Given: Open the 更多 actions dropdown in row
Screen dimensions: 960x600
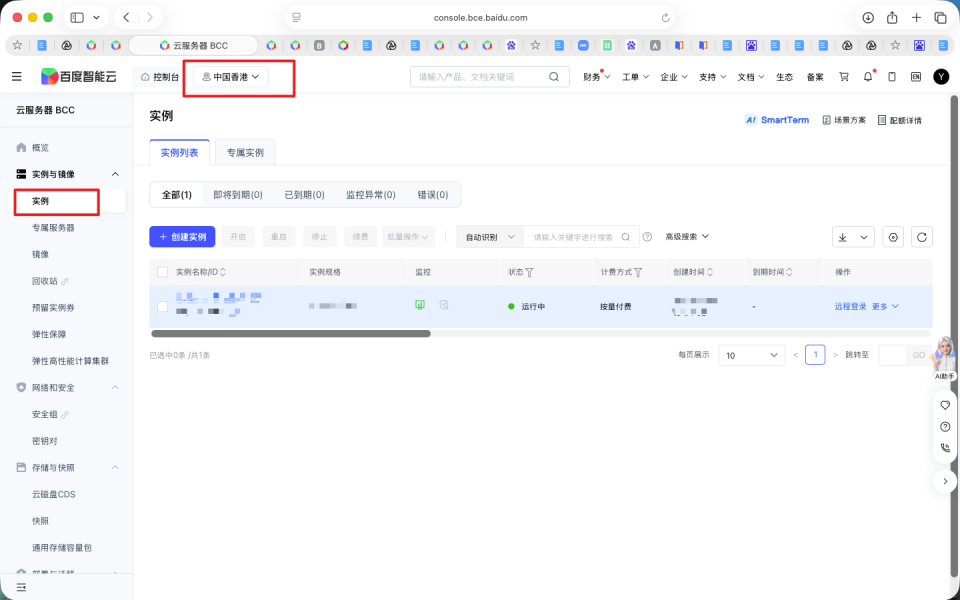Looking at the screenshot, I should click(x=885, y=306).
